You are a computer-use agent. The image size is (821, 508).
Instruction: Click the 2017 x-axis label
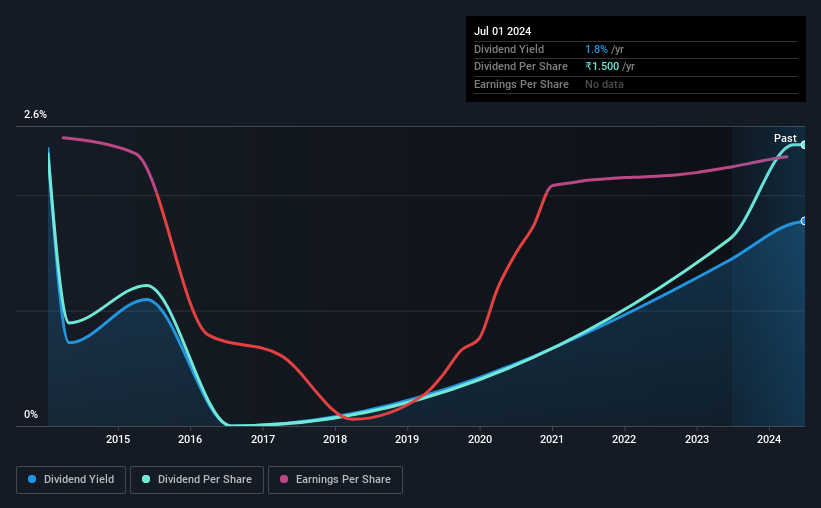[x=263, y=439]
